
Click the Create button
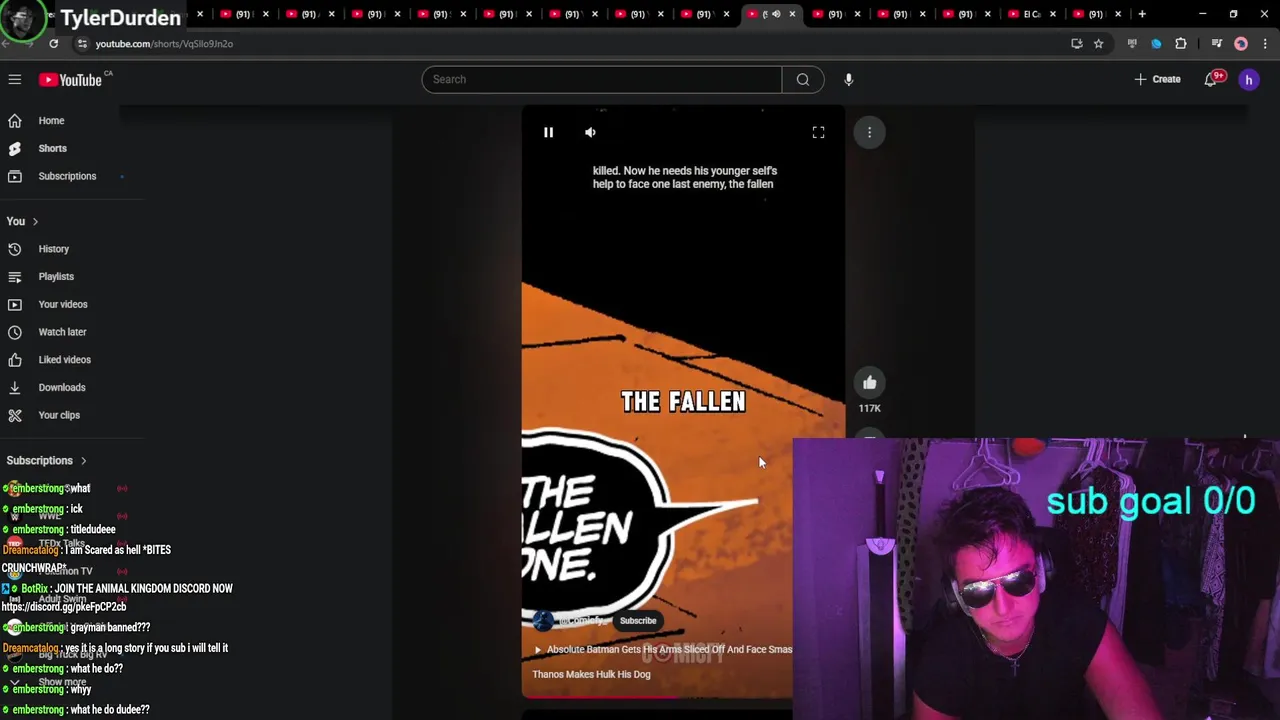pyautogui.click(x=1157, y=79)
